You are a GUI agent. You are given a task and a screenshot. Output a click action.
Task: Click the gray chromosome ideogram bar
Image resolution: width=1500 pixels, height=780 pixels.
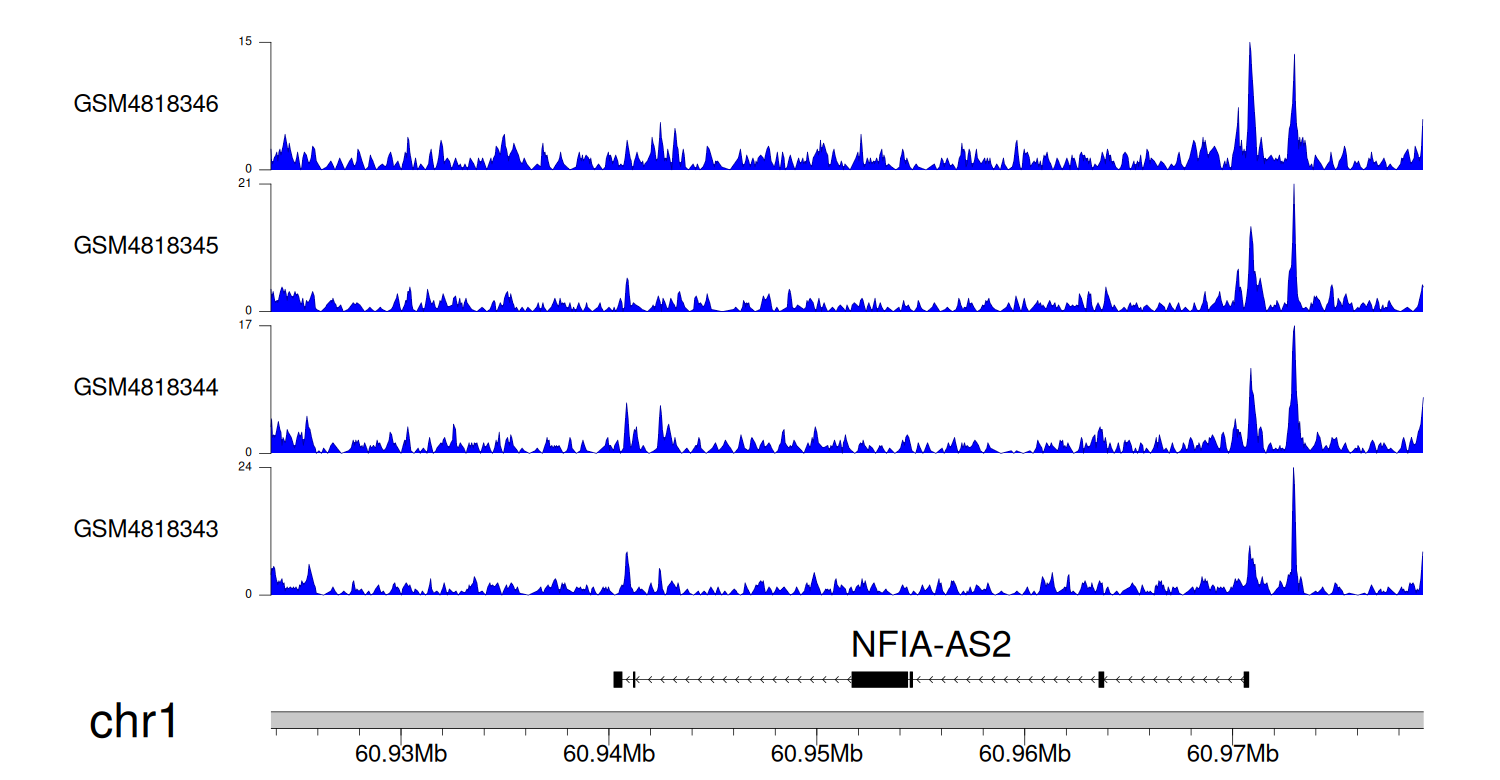pyautogui.click(x=847, y=720)
